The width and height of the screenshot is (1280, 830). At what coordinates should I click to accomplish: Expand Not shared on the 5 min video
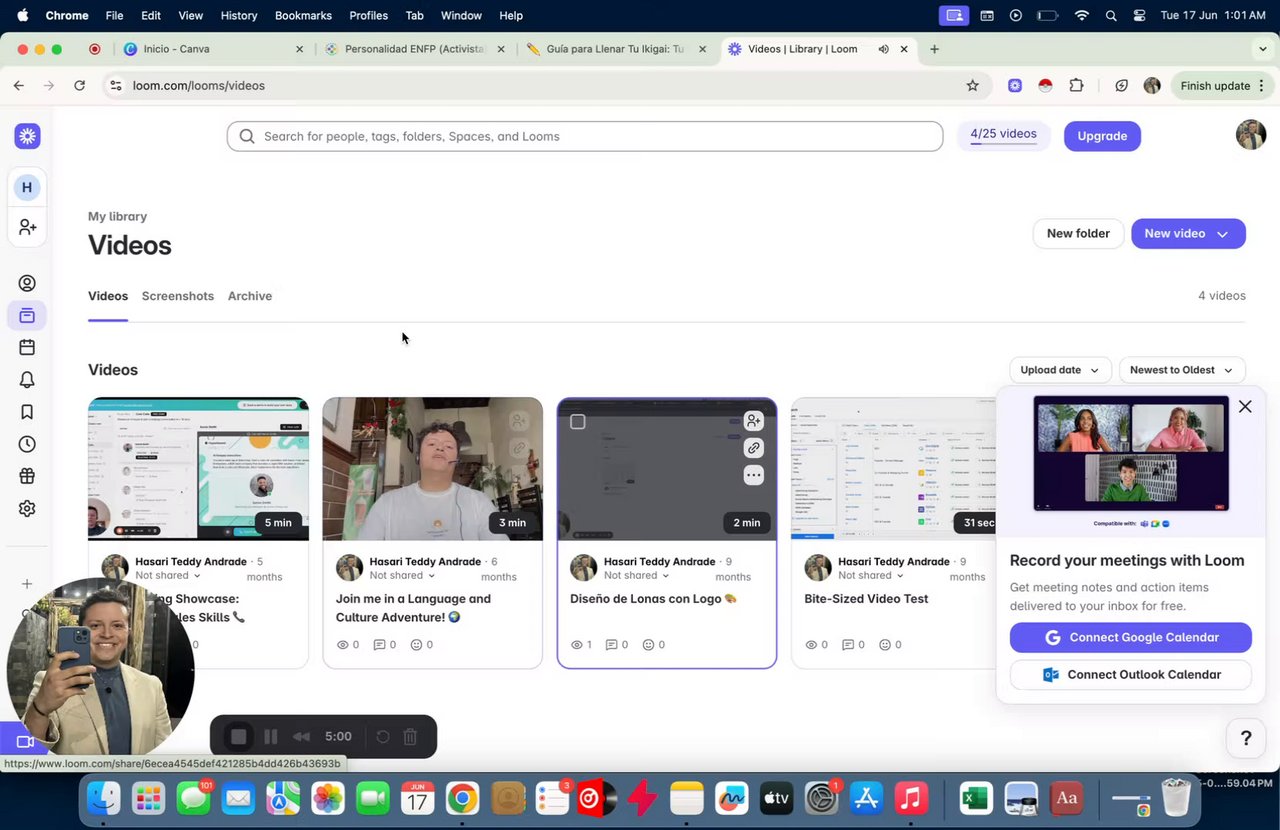(169, 576)
